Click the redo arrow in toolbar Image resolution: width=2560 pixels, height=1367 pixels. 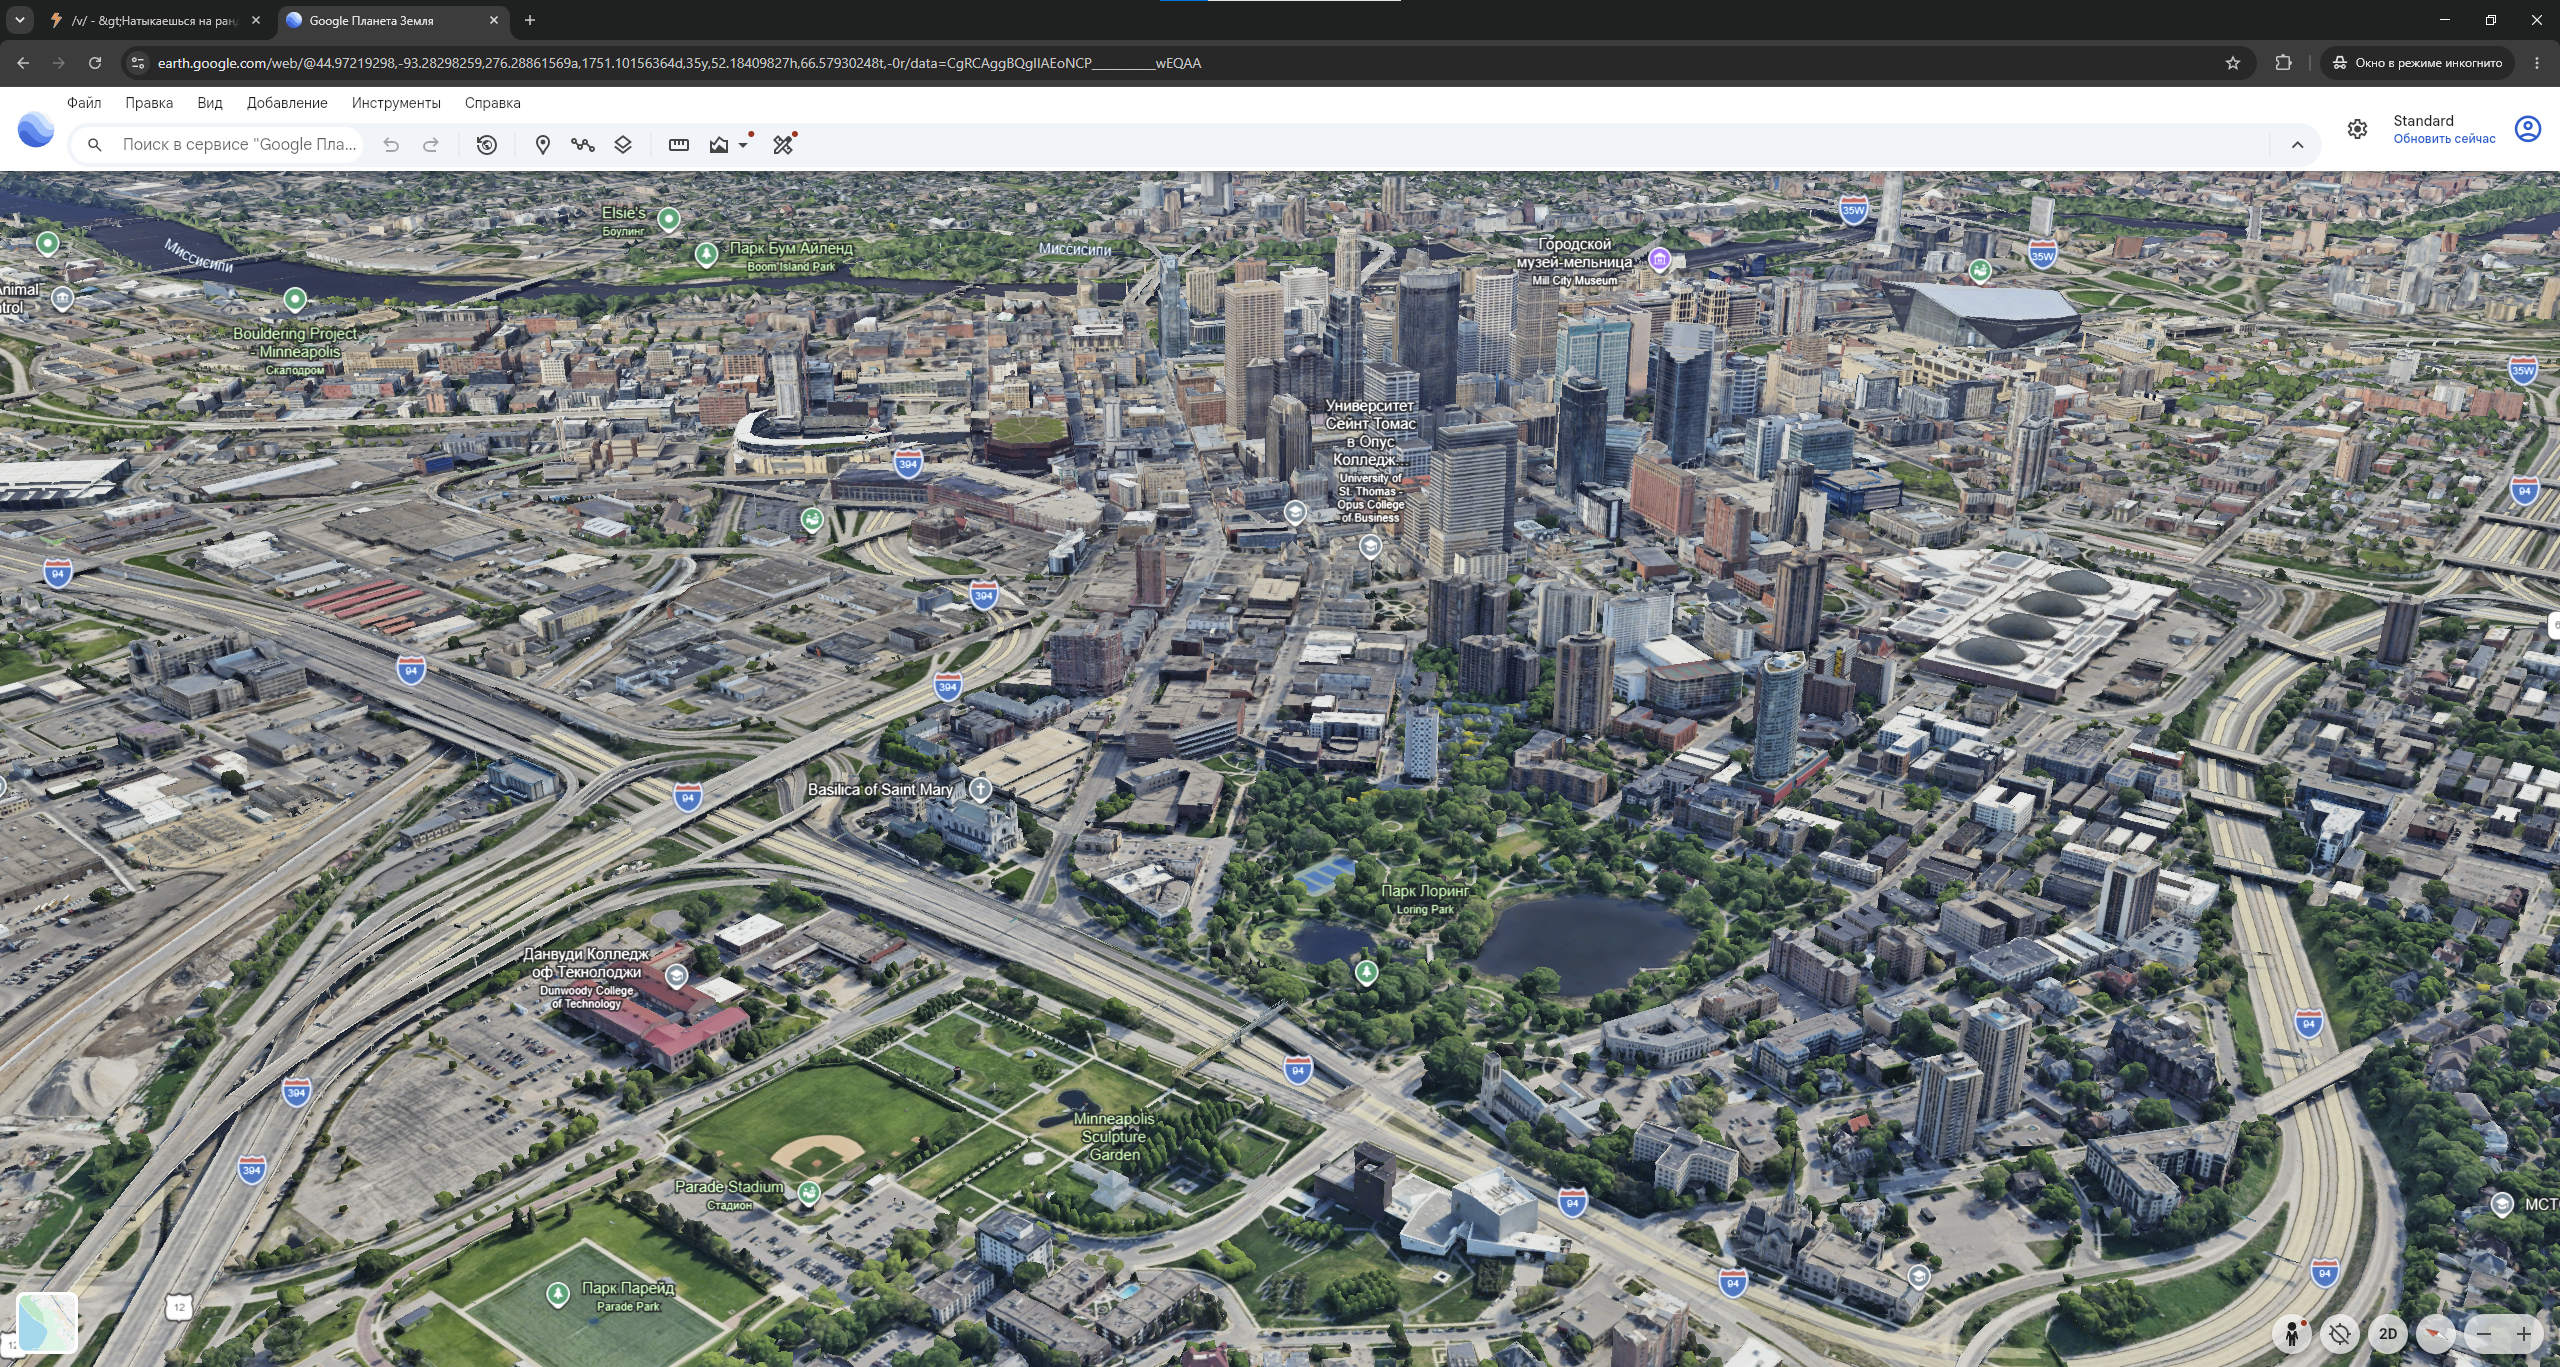click(x=431, y=145)
